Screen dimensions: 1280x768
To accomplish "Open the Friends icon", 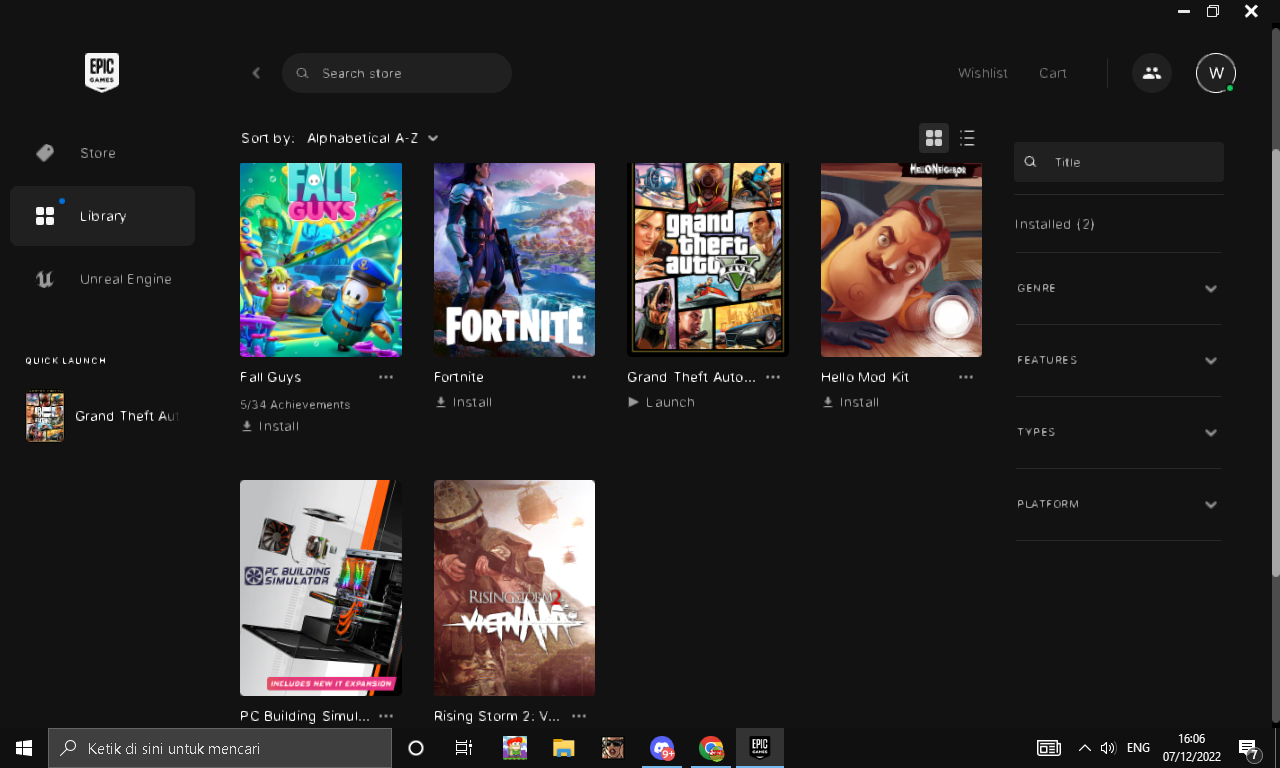I will tap(1152, 73).
